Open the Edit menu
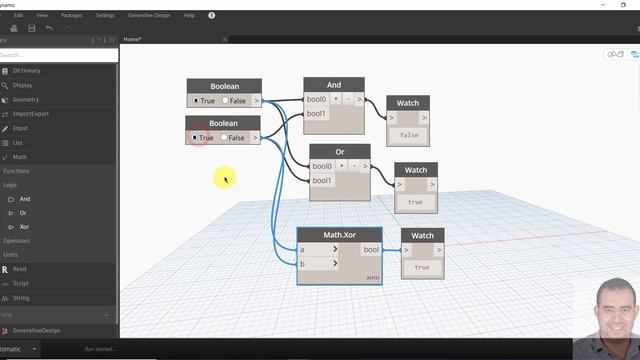Screen dimensions: 640x360 coord(18,15)
